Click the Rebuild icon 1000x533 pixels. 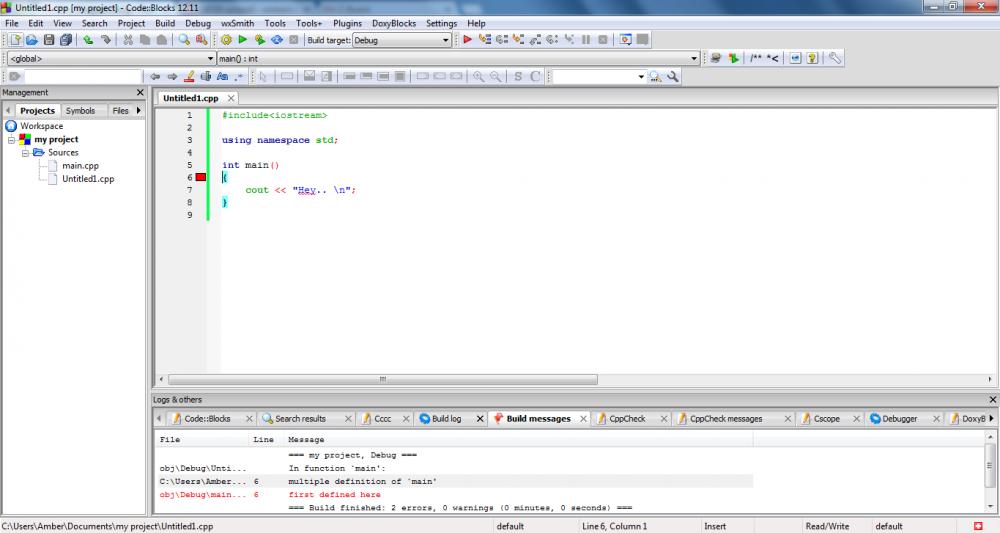[x=277, y=40]
